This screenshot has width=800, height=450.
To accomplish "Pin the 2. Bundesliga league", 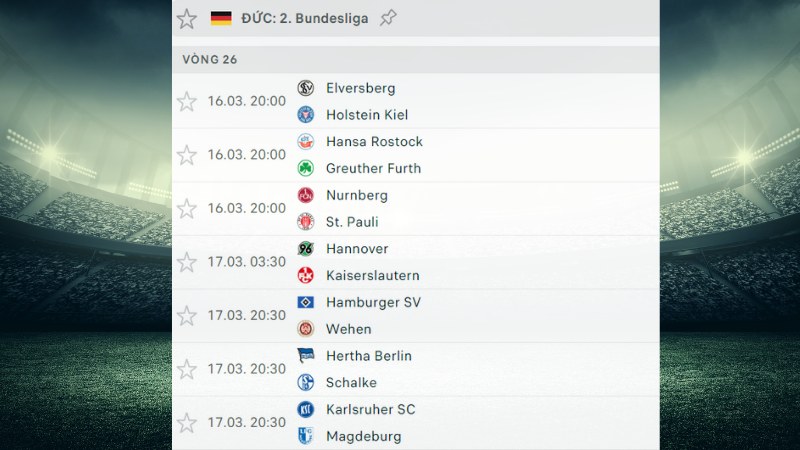I will coord(388,18).
